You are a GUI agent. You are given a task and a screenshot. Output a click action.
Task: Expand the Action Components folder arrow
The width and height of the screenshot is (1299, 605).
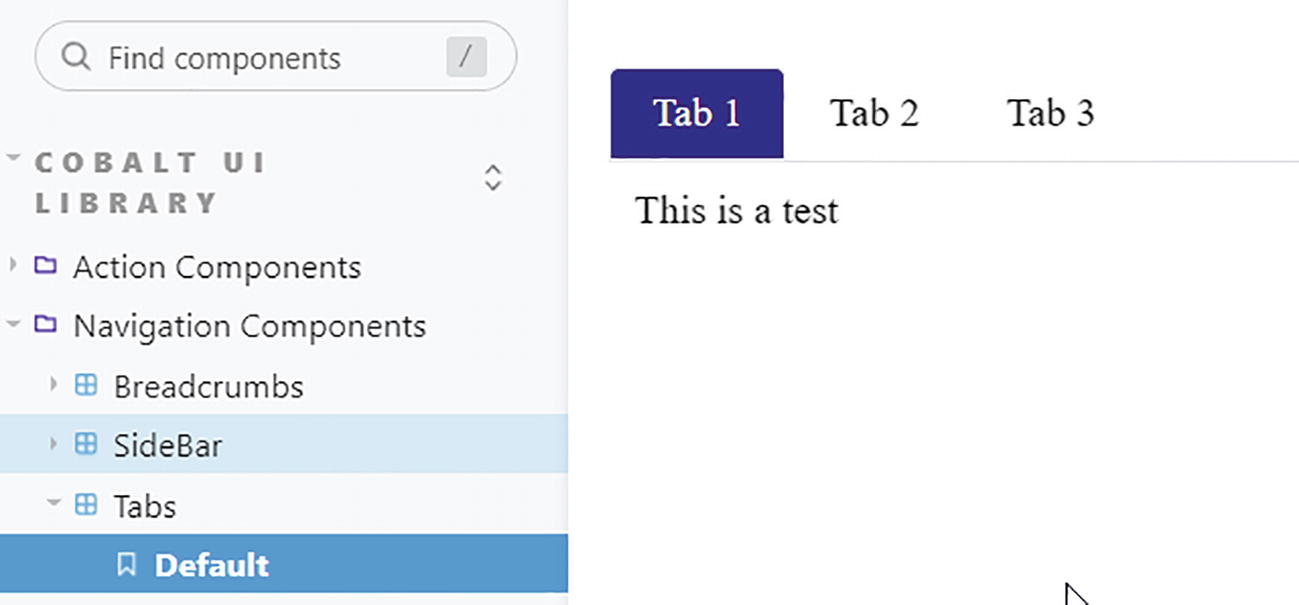pos(13,266)
